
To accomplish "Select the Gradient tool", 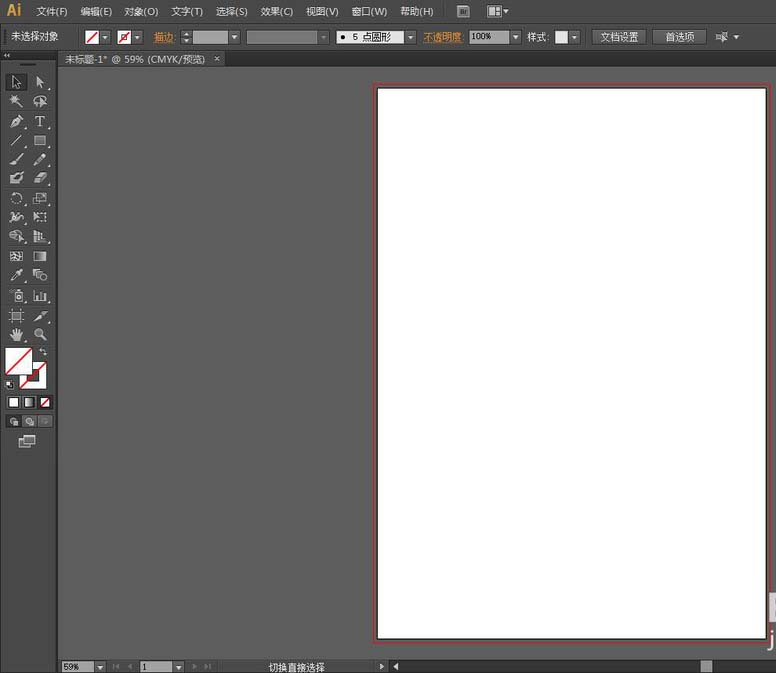I will click(x=40, y=256).
